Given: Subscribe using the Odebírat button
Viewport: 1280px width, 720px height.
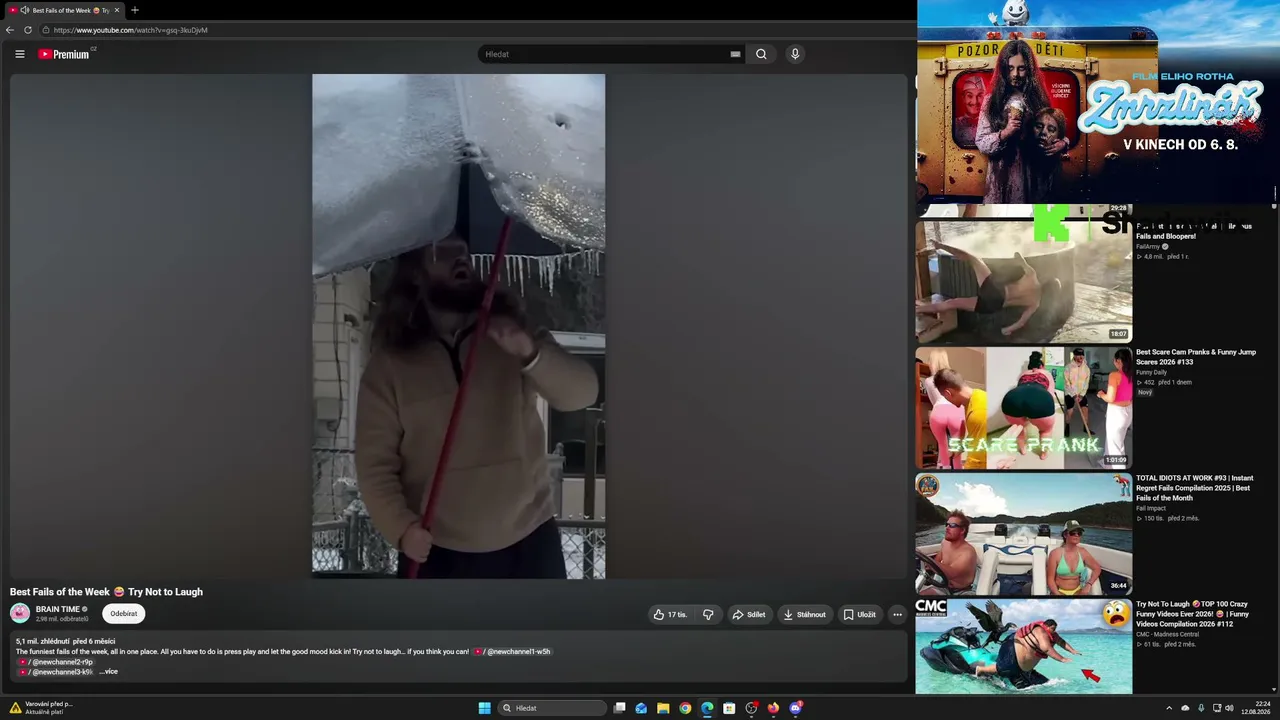Looking at the screenshot, I should [x=124, y=614].
